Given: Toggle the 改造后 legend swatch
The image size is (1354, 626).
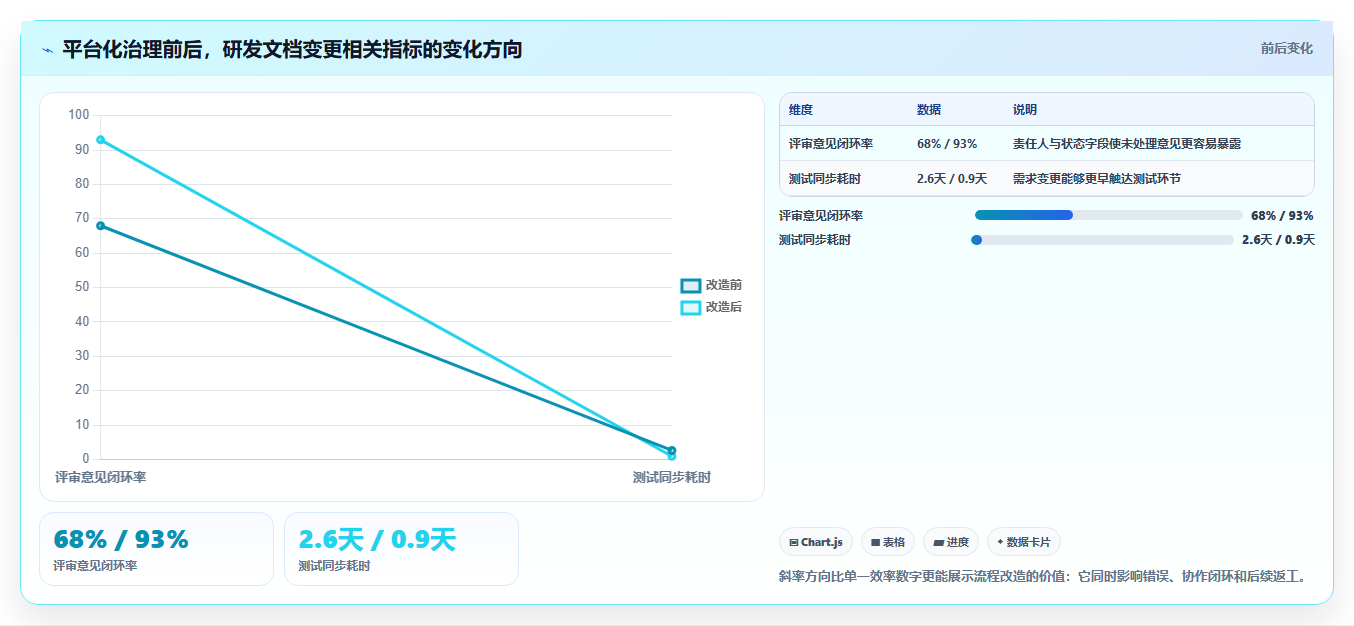Looking at the screenshot, I should pyautogui.click(x=691, y=308).
